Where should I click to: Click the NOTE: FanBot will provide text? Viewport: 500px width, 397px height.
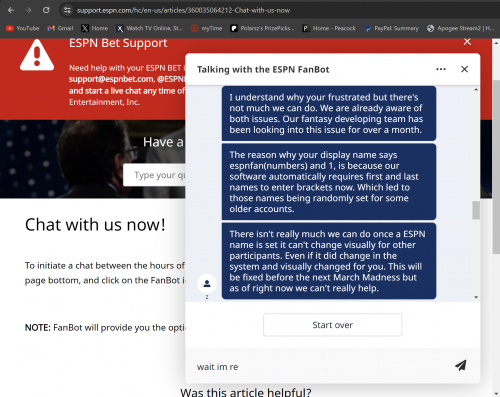click(x=105, y=328)
